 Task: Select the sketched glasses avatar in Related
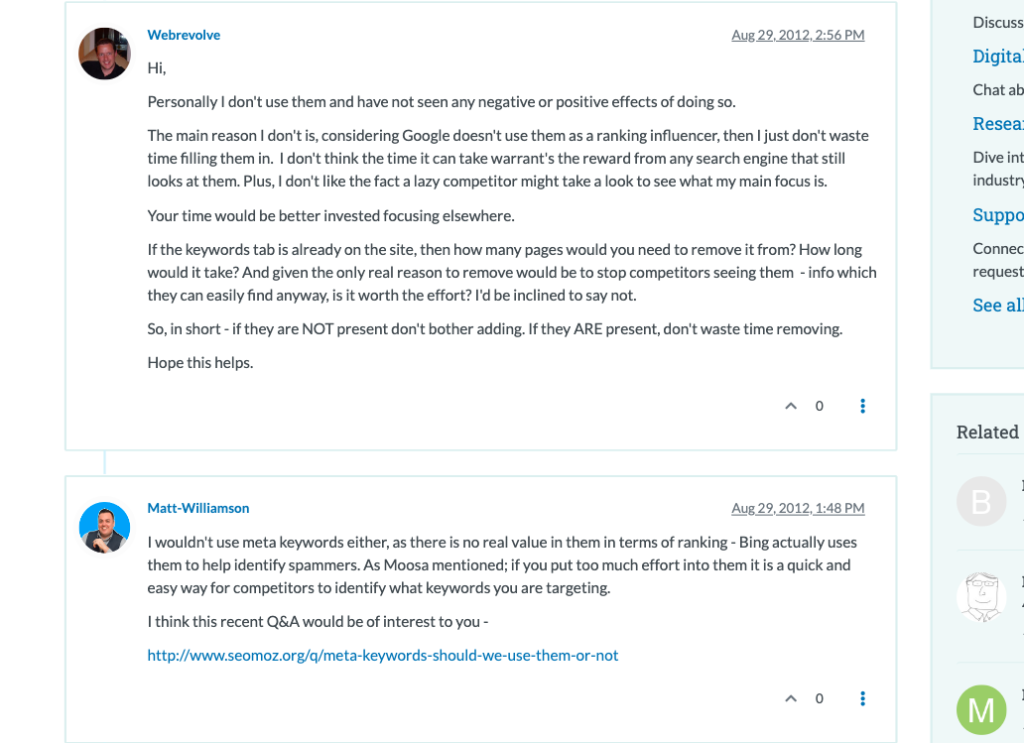982,597
